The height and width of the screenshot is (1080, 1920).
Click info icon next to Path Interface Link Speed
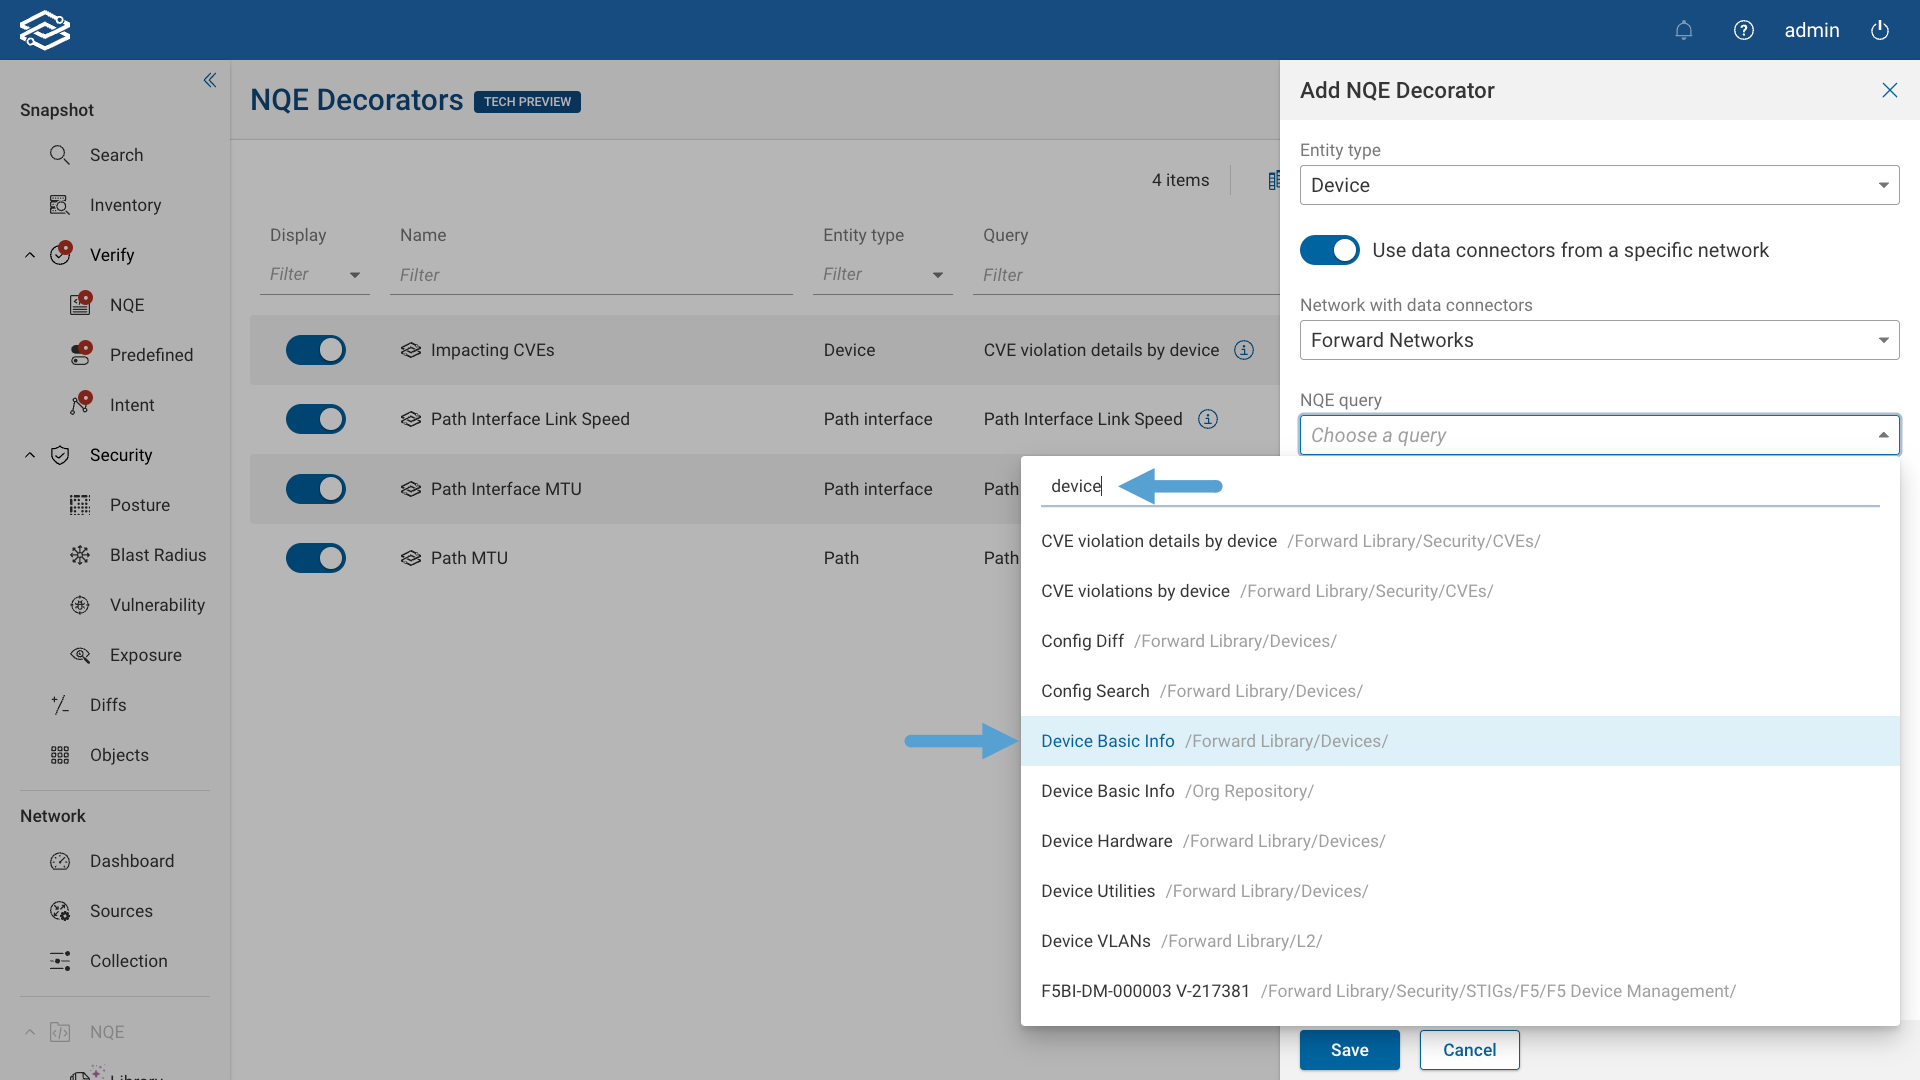point(1208,419)
